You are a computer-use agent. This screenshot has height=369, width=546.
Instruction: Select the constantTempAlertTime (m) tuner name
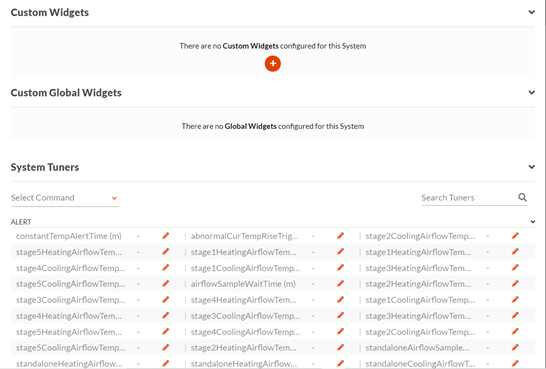tap(69, 236)
